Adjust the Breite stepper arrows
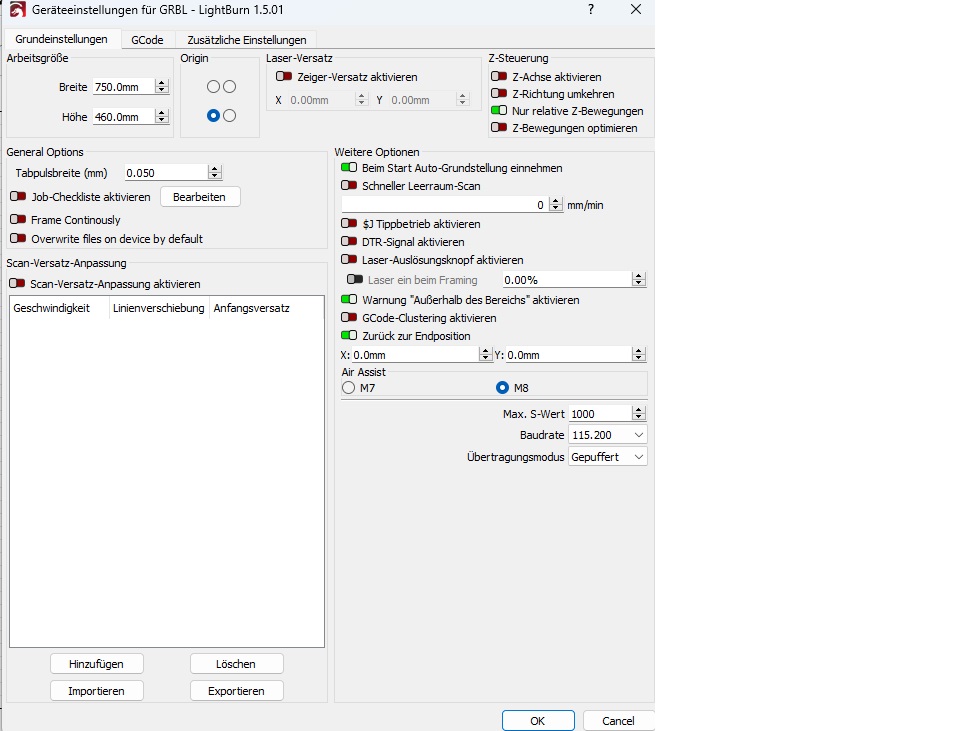Viewport: 960px width, 731px height. (x=162, y=87)
